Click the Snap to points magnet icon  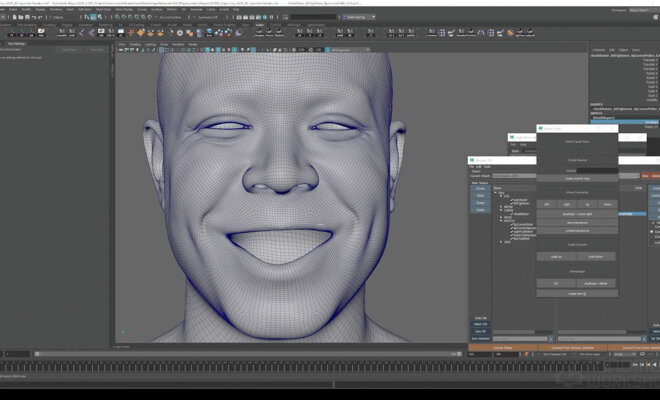coord(130,17)
